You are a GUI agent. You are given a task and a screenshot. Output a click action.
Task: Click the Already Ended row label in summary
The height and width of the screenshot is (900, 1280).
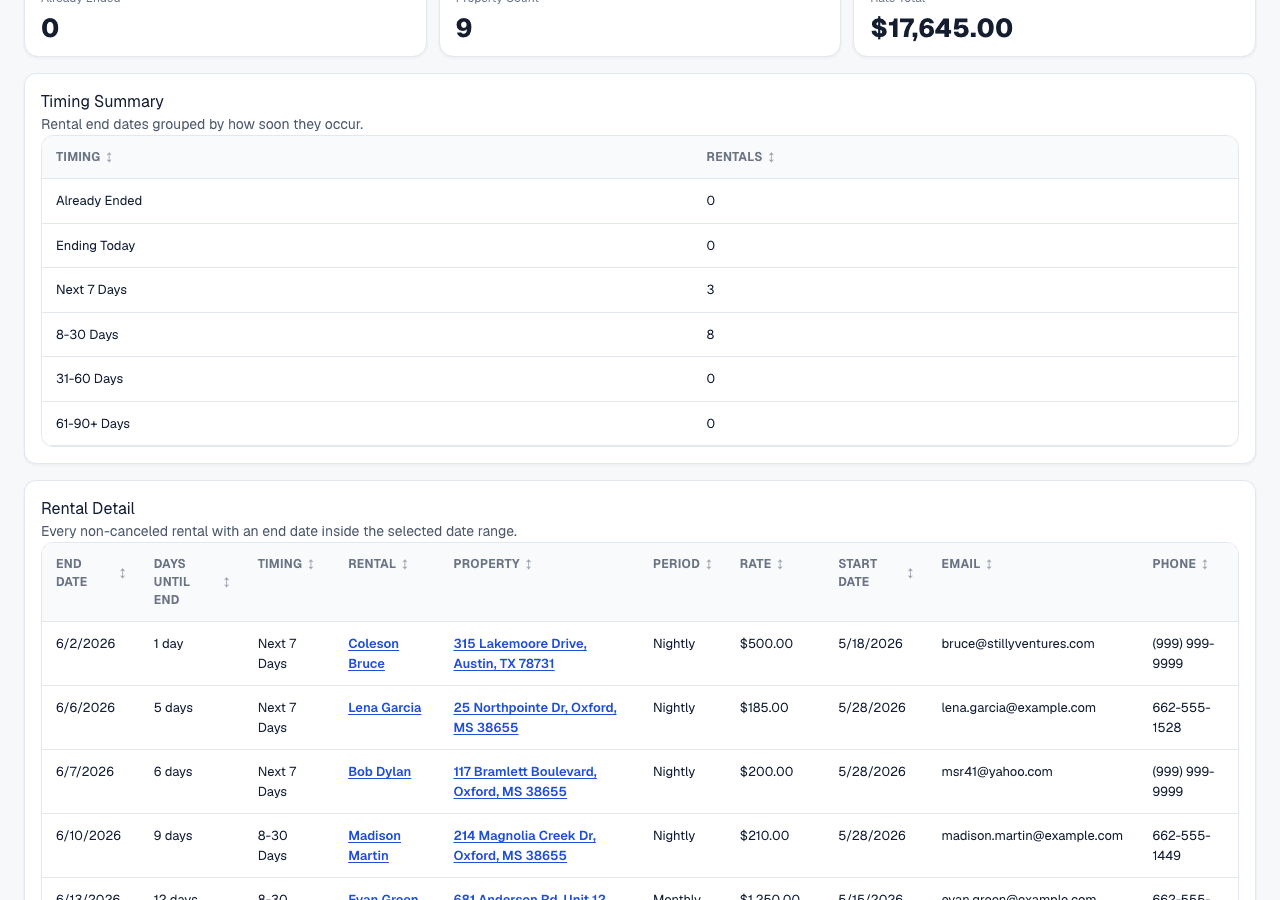[99, 201]
